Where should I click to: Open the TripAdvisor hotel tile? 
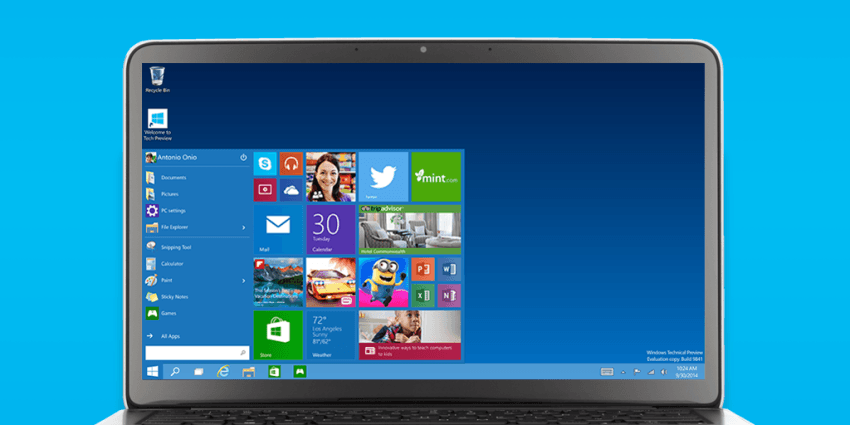tap(410, 229)
